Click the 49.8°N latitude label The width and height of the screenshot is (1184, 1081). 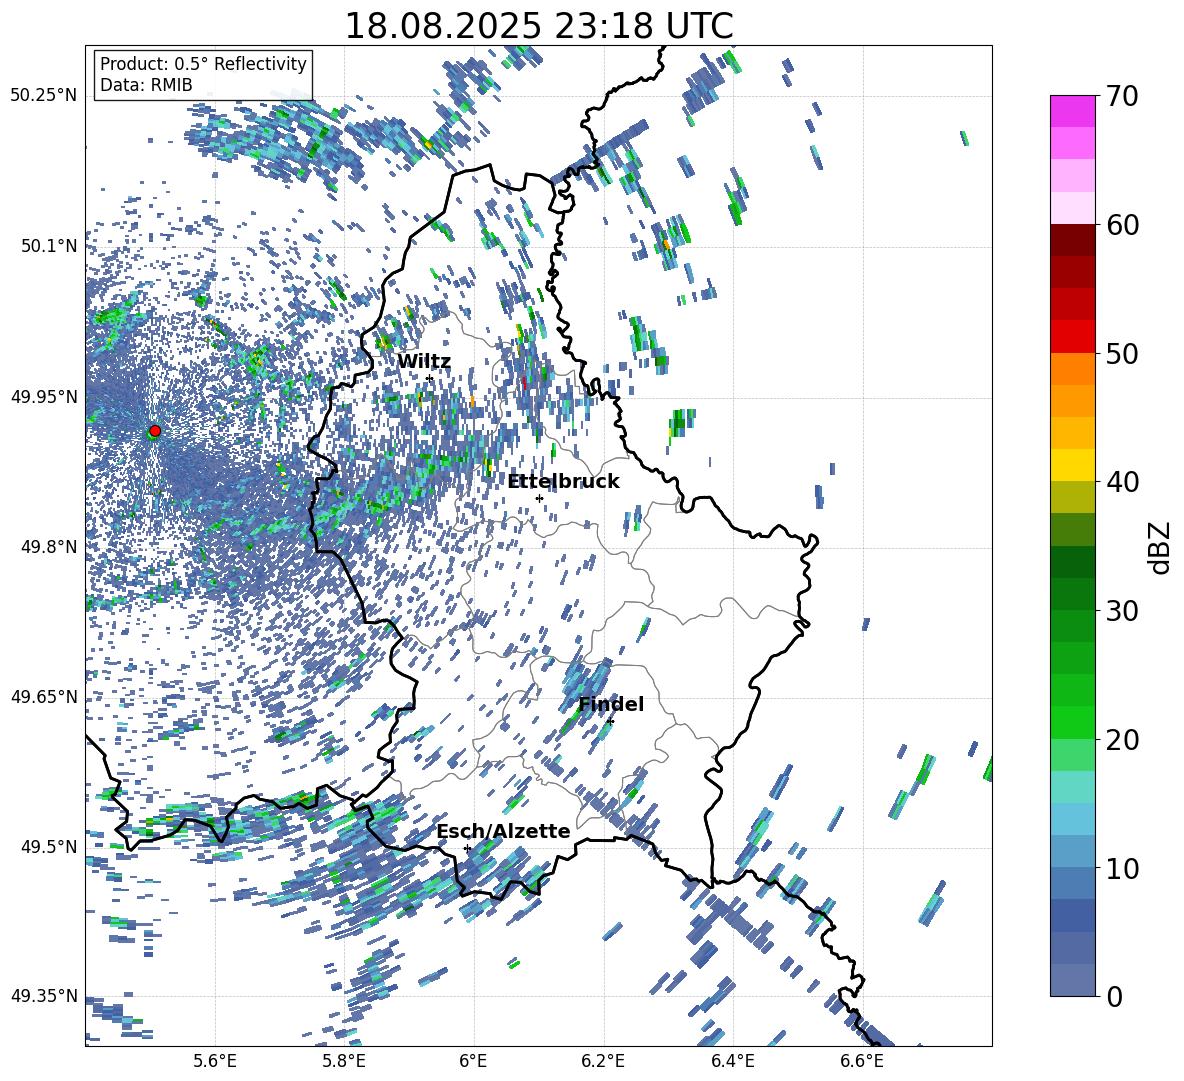(x=49, y=547)
